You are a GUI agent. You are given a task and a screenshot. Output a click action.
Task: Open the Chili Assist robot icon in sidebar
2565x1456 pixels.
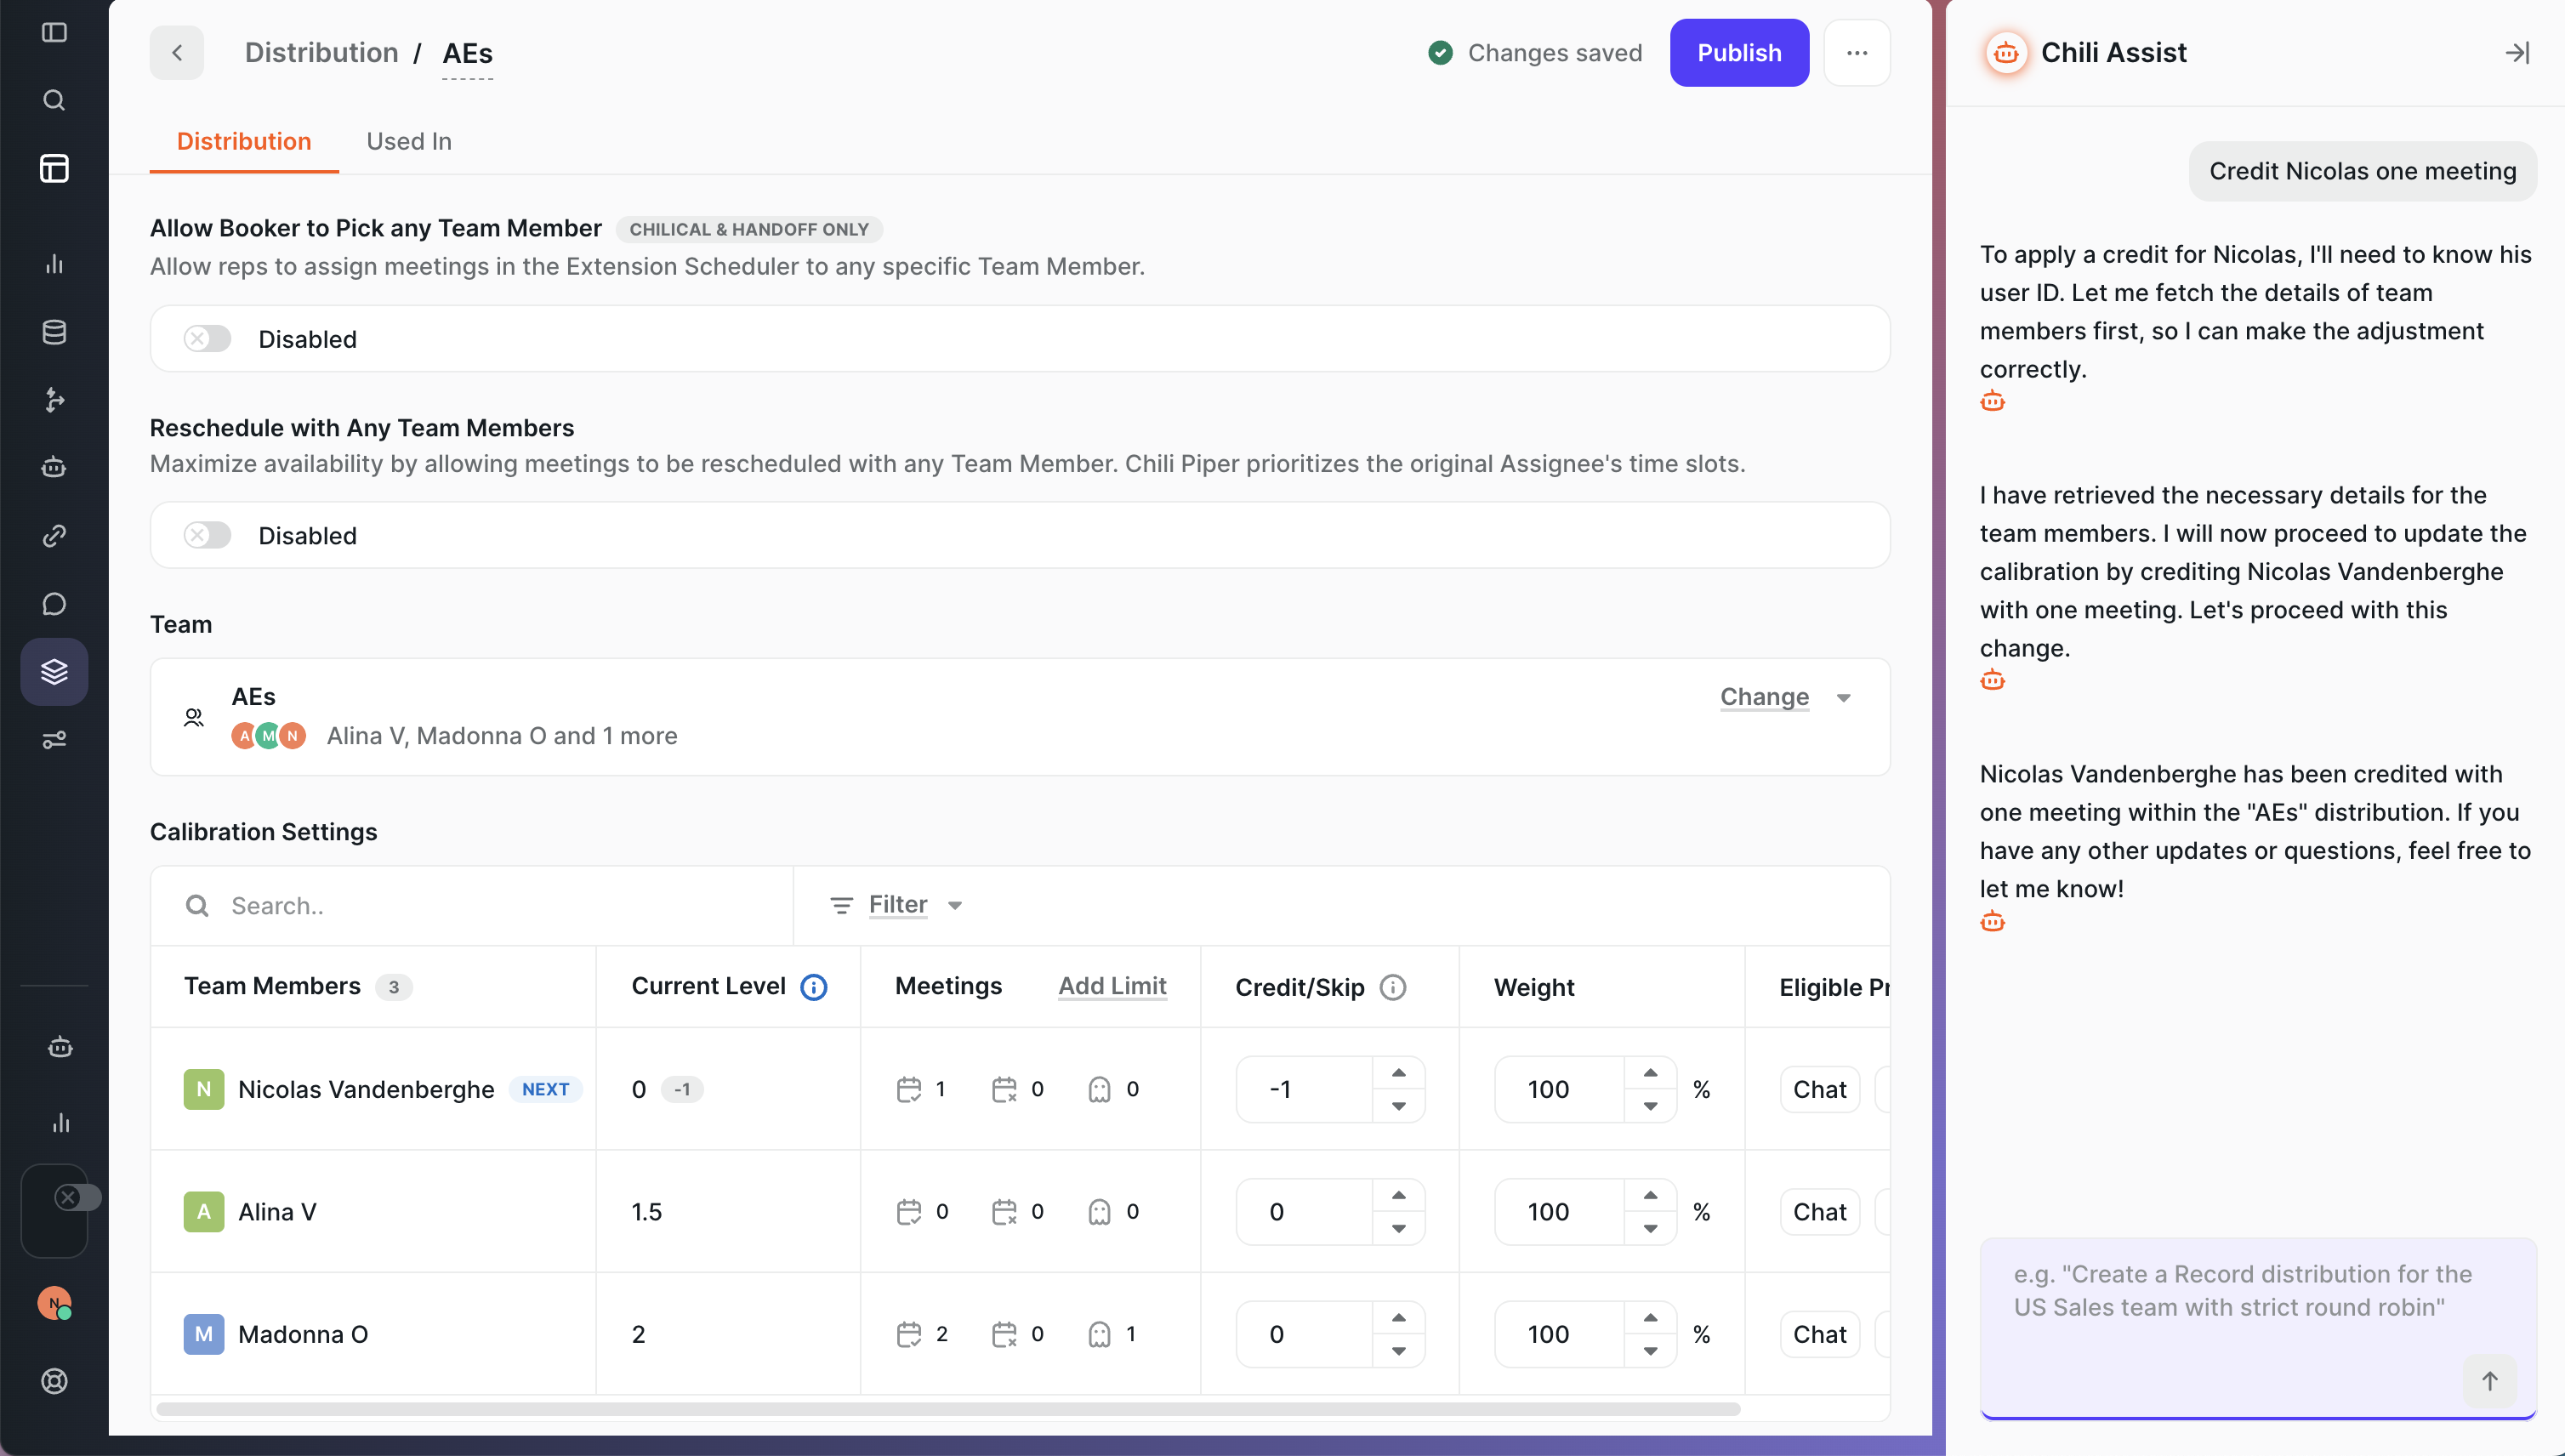pyautogui.click(x=53, y=466)
